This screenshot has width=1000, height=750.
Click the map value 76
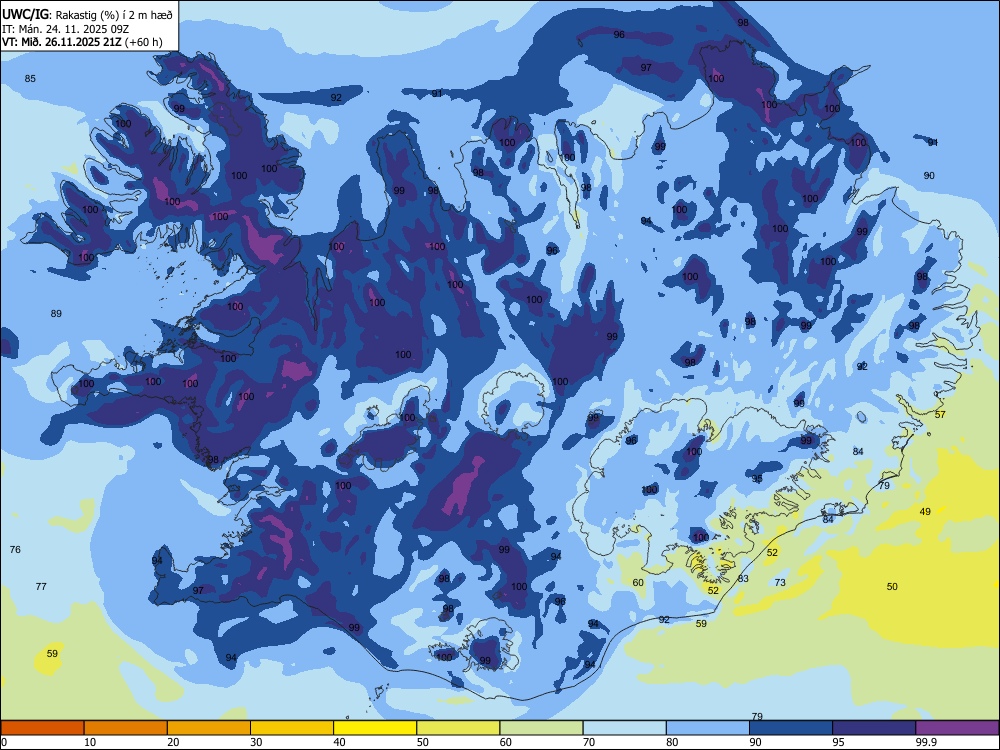[x=15, y=549]
